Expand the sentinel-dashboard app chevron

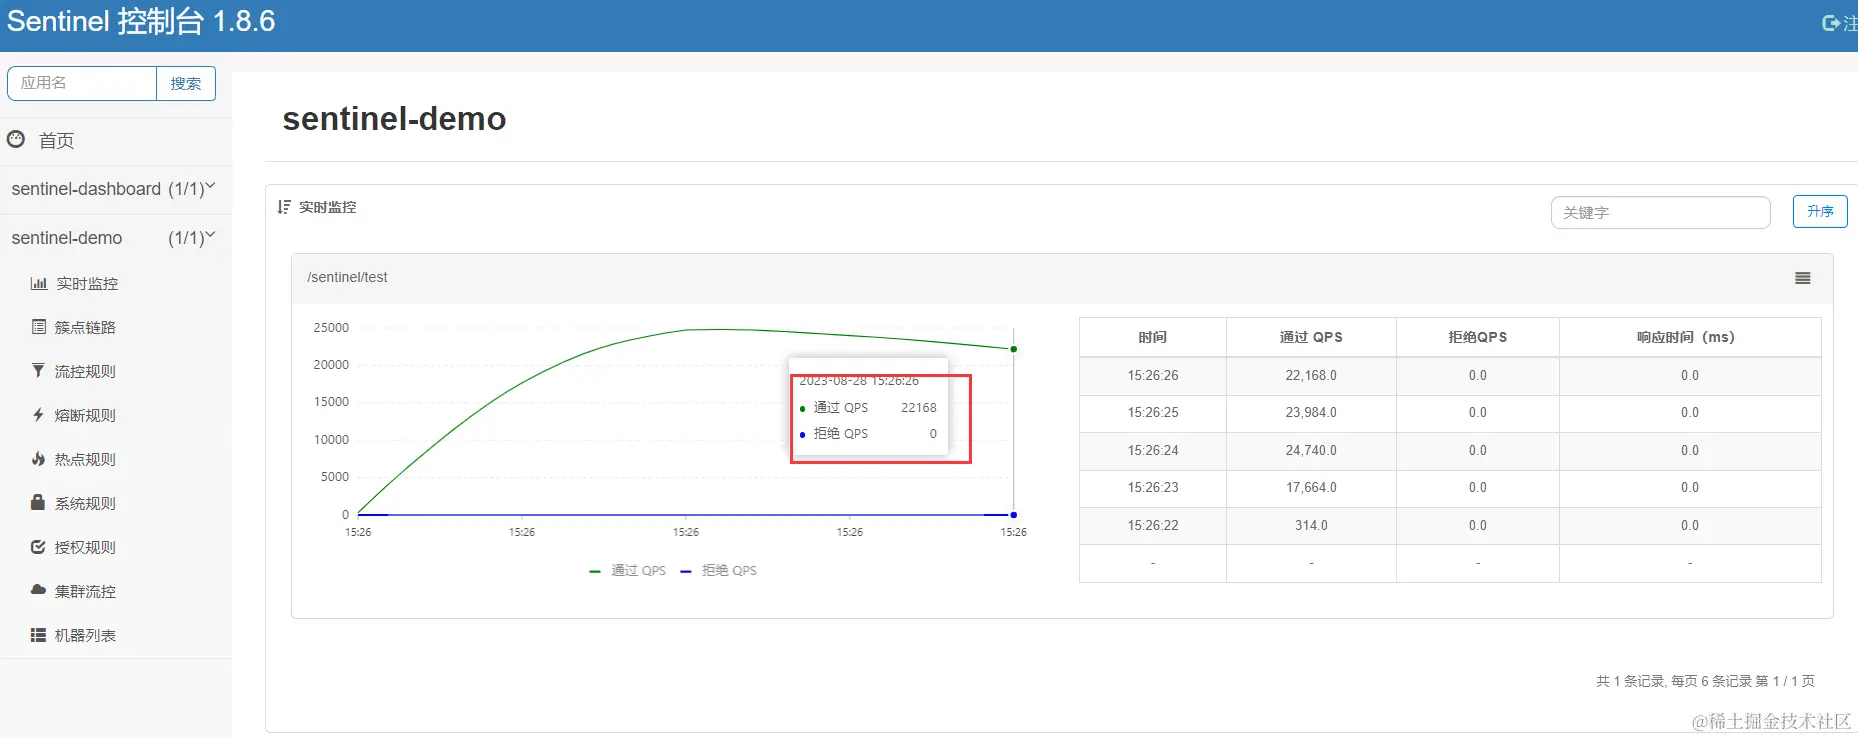210,186
